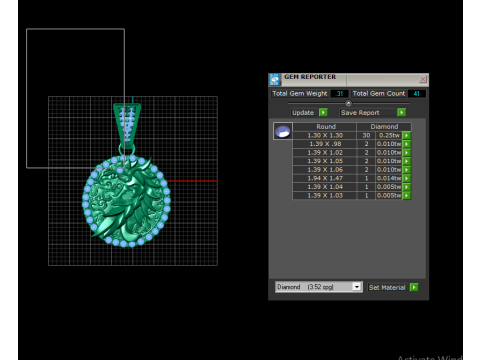The image size is (480, 360).
Task: Click green arrow for 1.39 X .98 row
Action: 406,144
